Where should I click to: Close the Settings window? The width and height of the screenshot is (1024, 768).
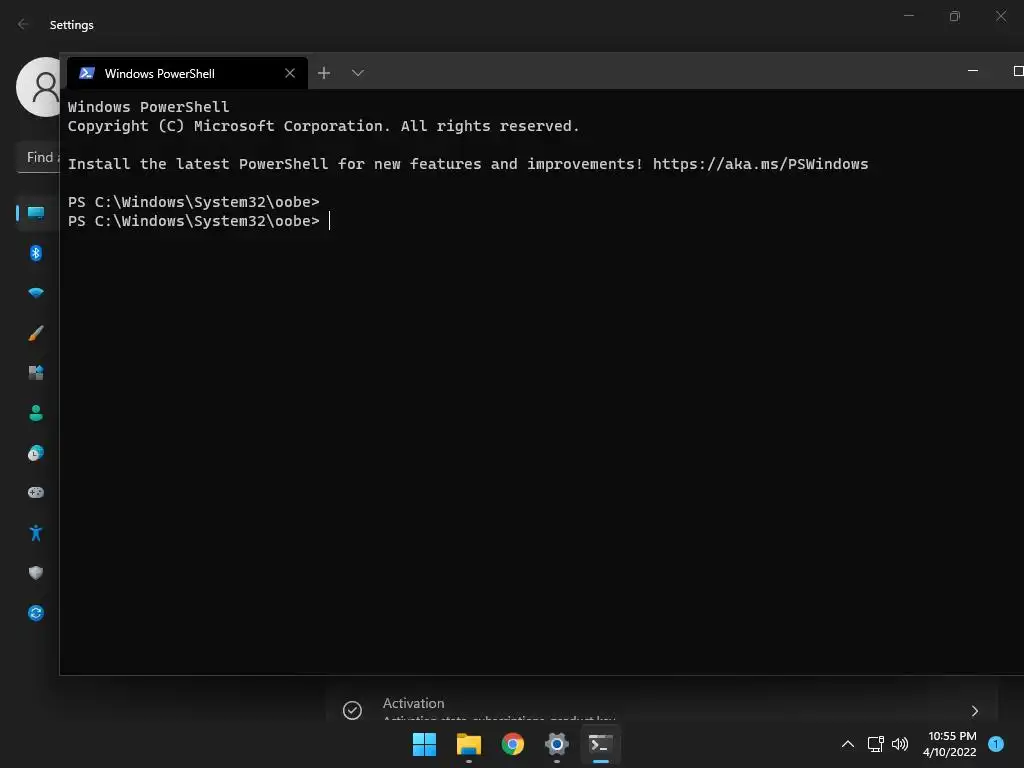coord(1001,16)
